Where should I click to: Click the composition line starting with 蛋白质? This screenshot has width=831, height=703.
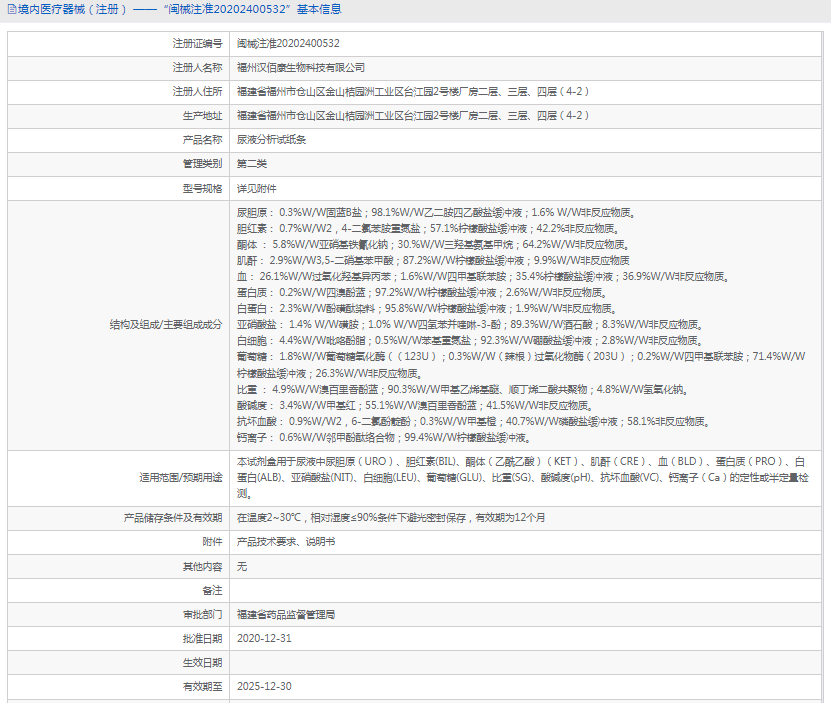click(x=422, y=292)
